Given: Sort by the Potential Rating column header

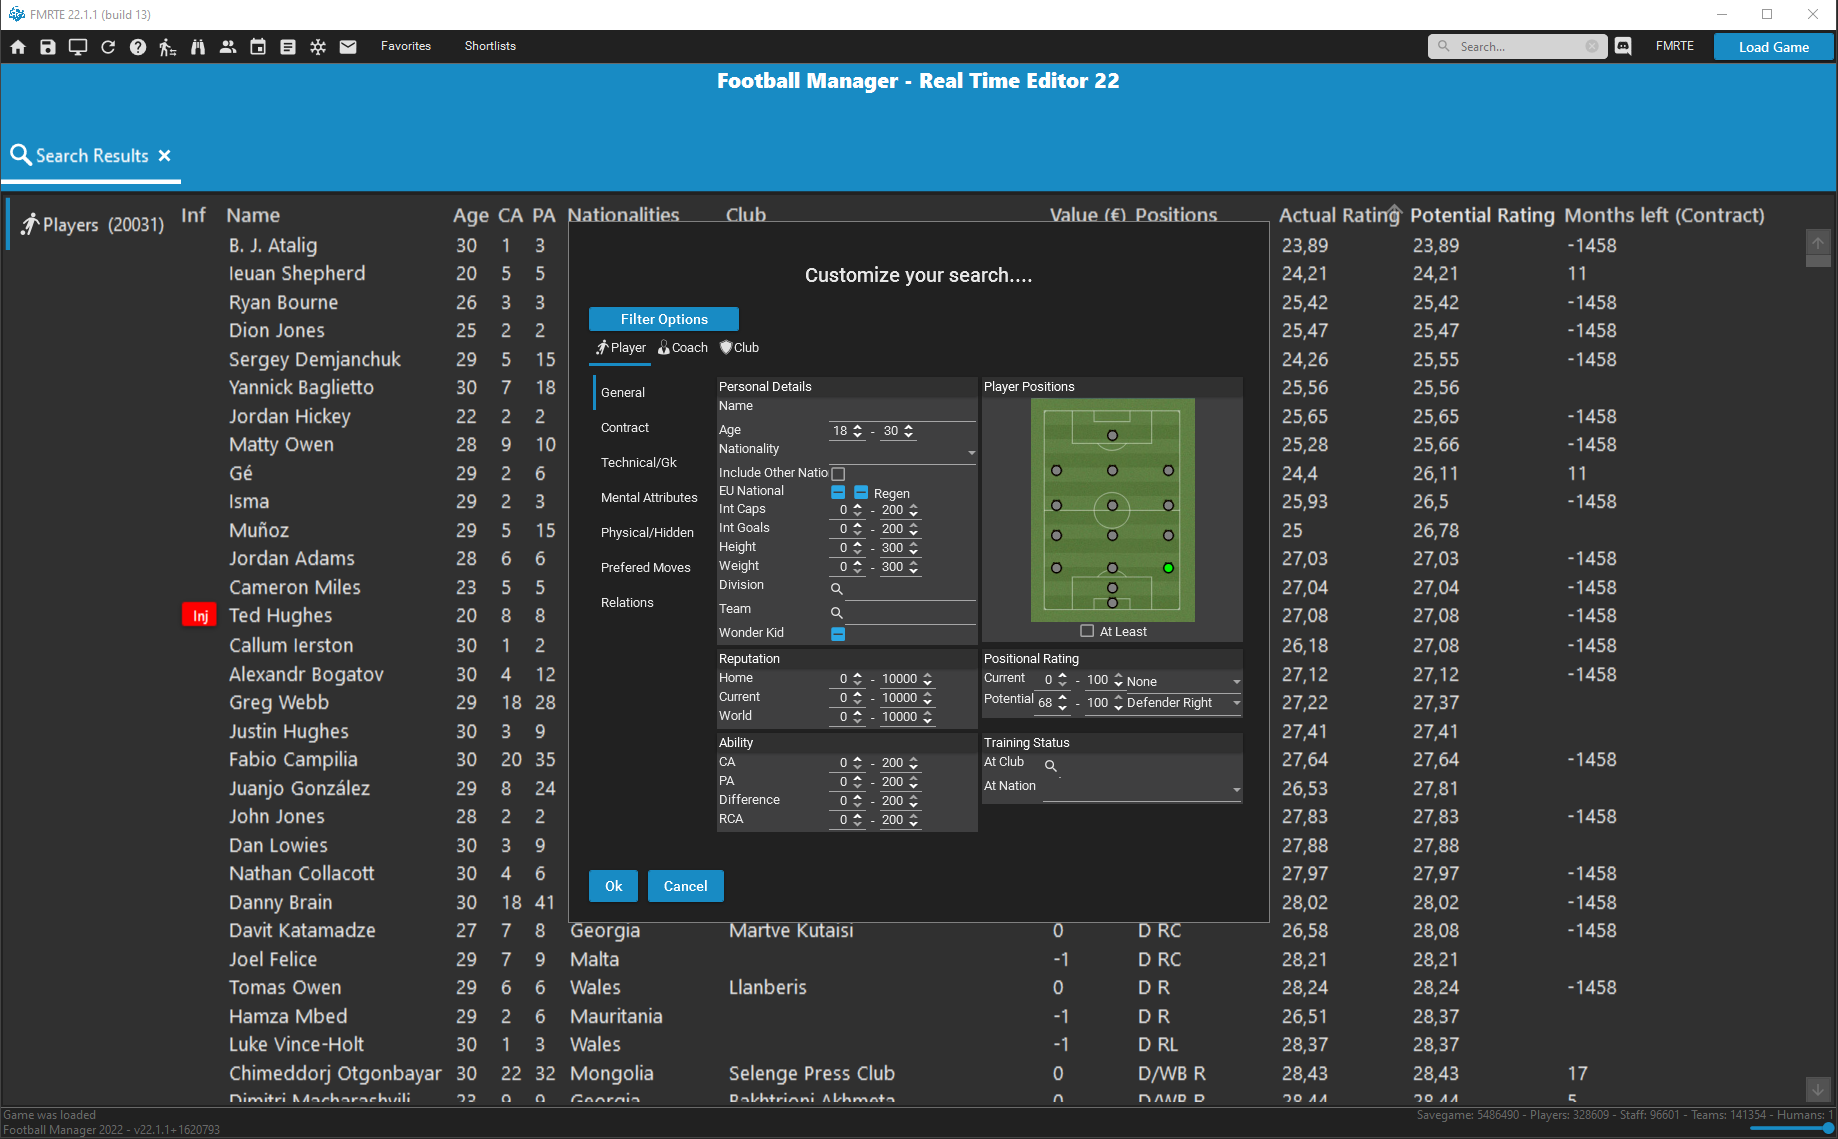Looking at the screenshot, I should pyautogui.click(x=1482, y=215).
